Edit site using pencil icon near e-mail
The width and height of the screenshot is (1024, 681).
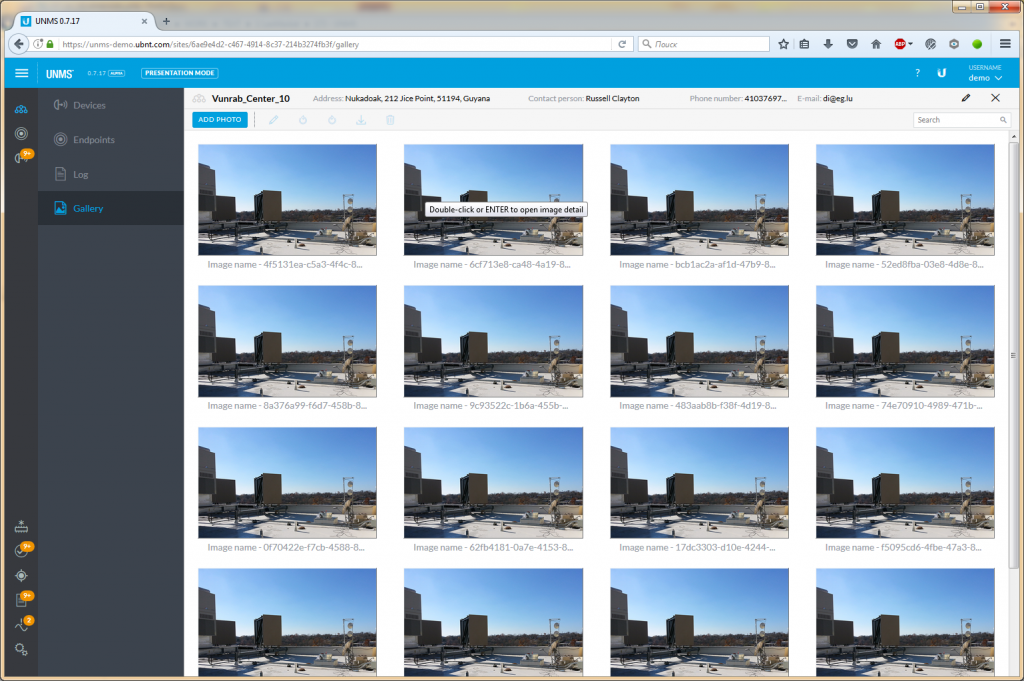(965, 98)
